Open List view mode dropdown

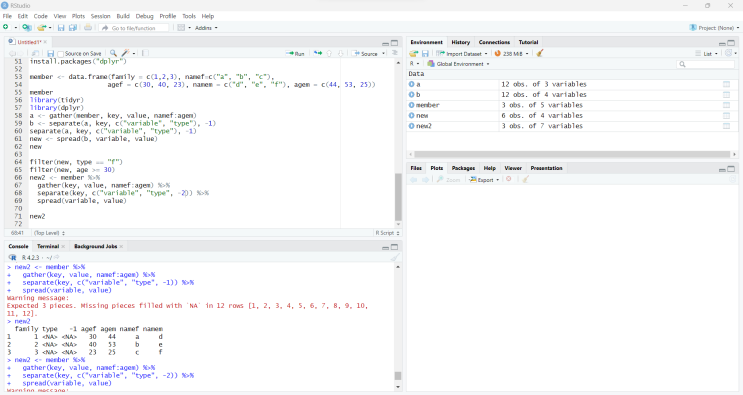coord(707,54)
